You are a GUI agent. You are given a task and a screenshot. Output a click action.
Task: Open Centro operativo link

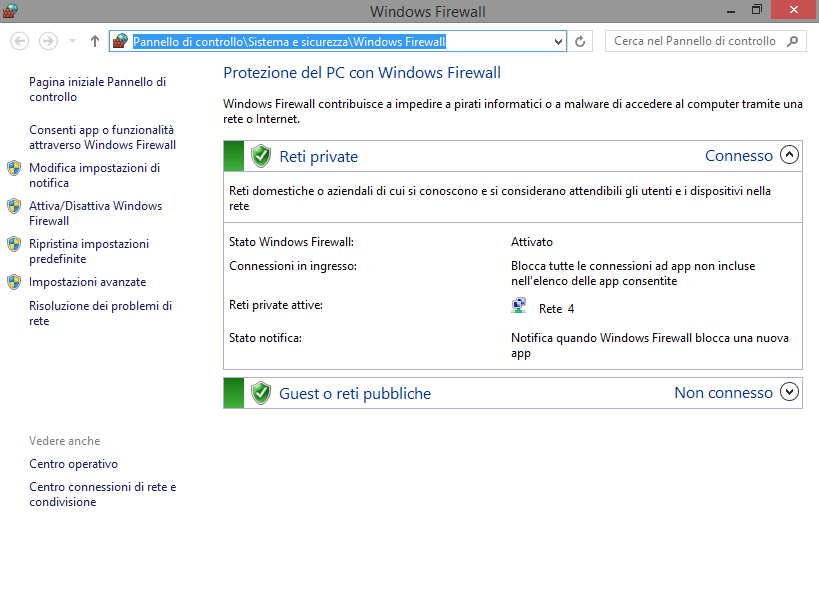73,464
